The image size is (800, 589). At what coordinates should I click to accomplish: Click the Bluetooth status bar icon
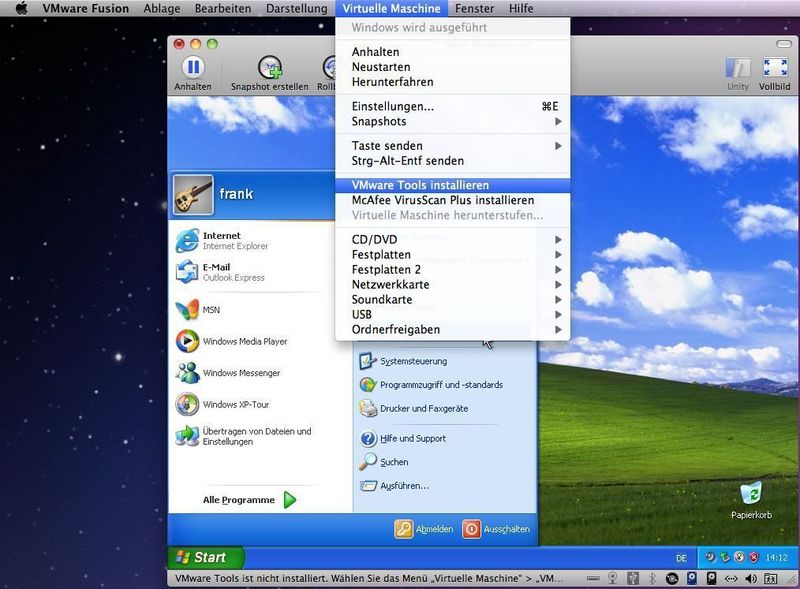click(x=652, y=578)
